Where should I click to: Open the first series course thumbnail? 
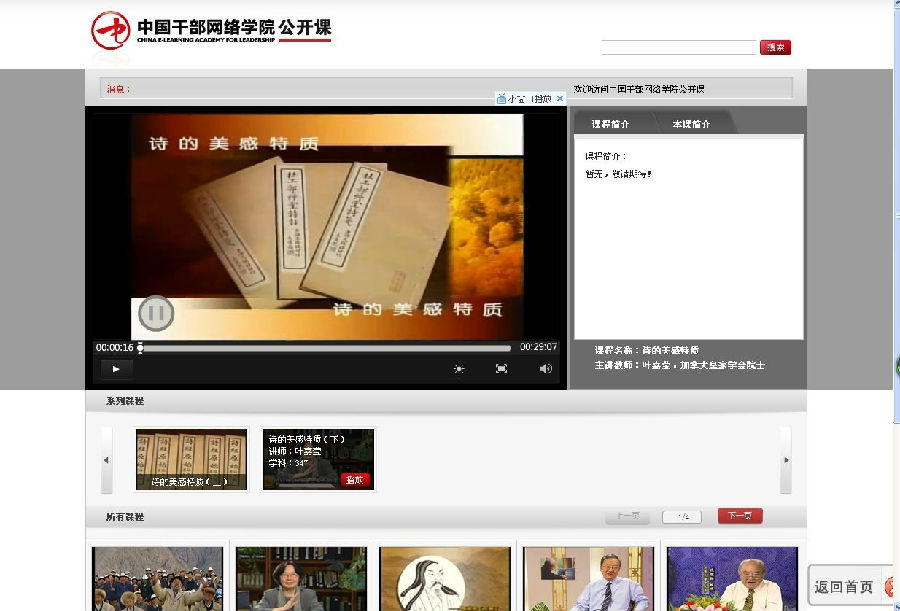(x=191, y=460)
